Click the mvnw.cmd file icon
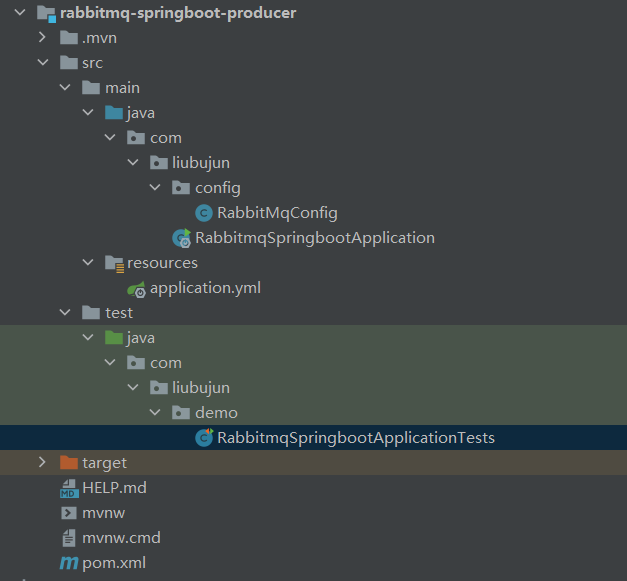Screen dimensions: 627x581 (x=69, y=538)
